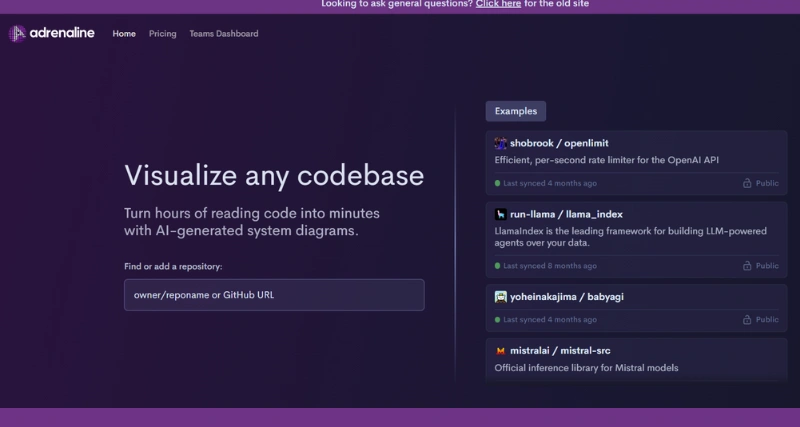Screen dimensions: 800x427
Task: Select the Examples tab
Action: point(515,111)
